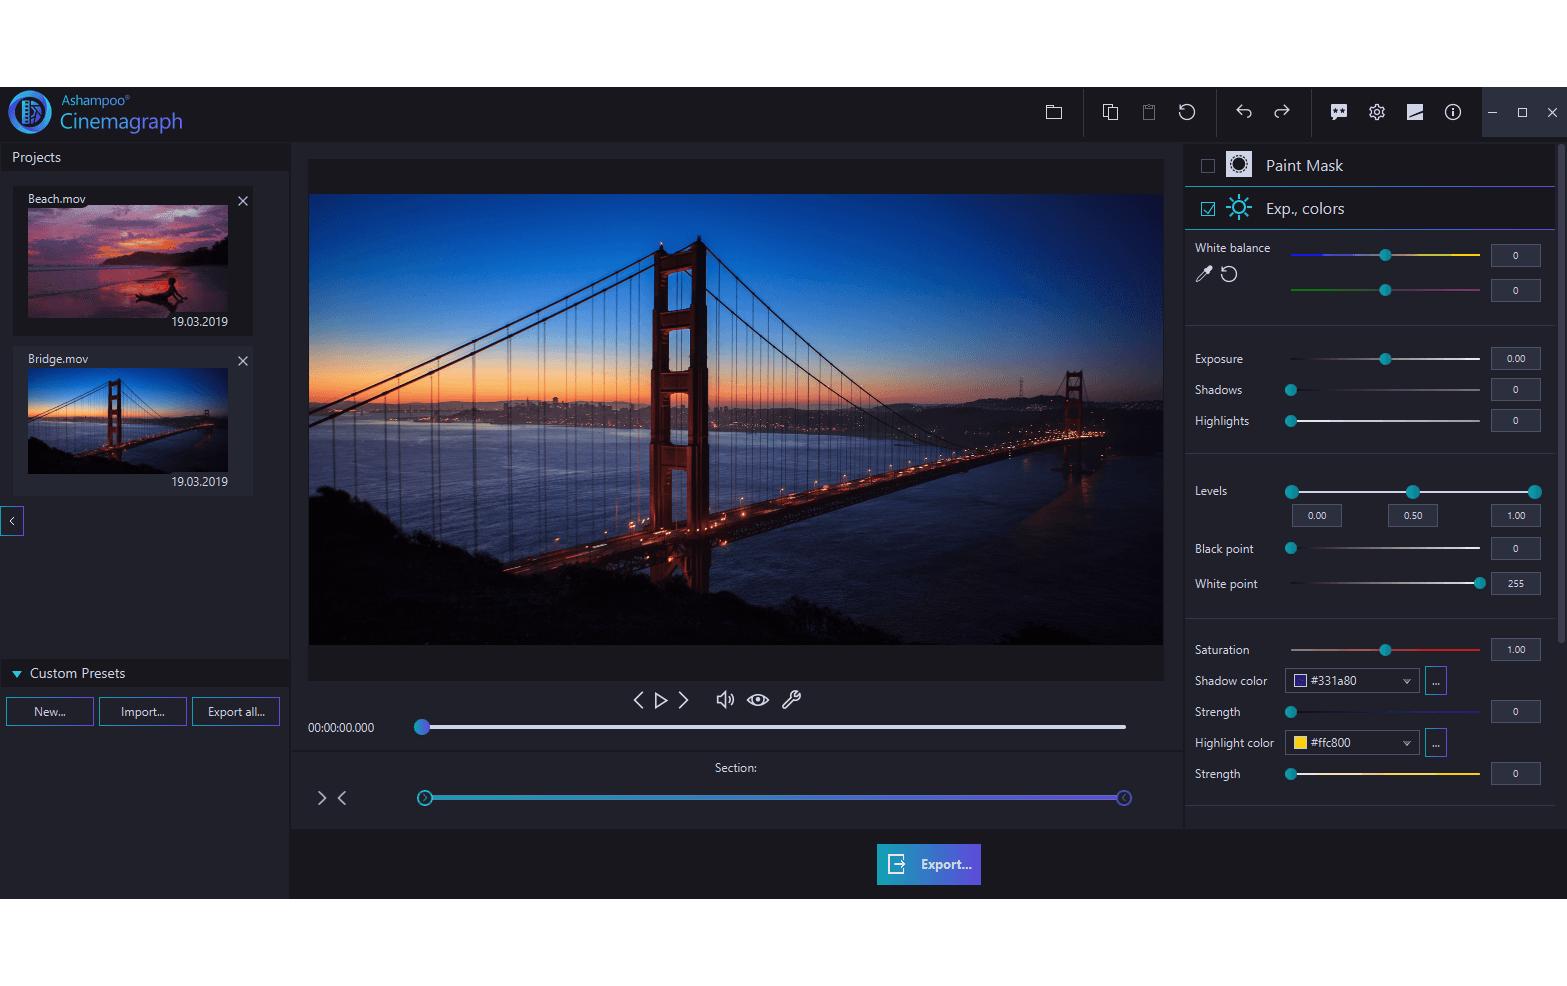The image size is (1567, 986).
Task: Open application settings with the gear icon
Action: 1376,112
